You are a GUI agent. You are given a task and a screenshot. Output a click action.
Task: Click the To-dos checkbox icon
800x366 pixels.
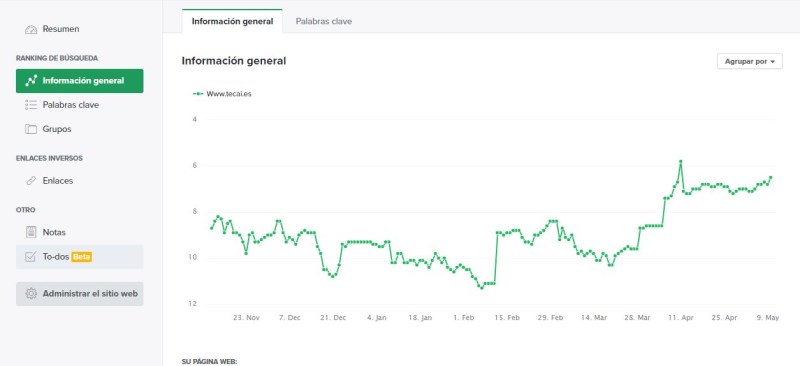31,257
